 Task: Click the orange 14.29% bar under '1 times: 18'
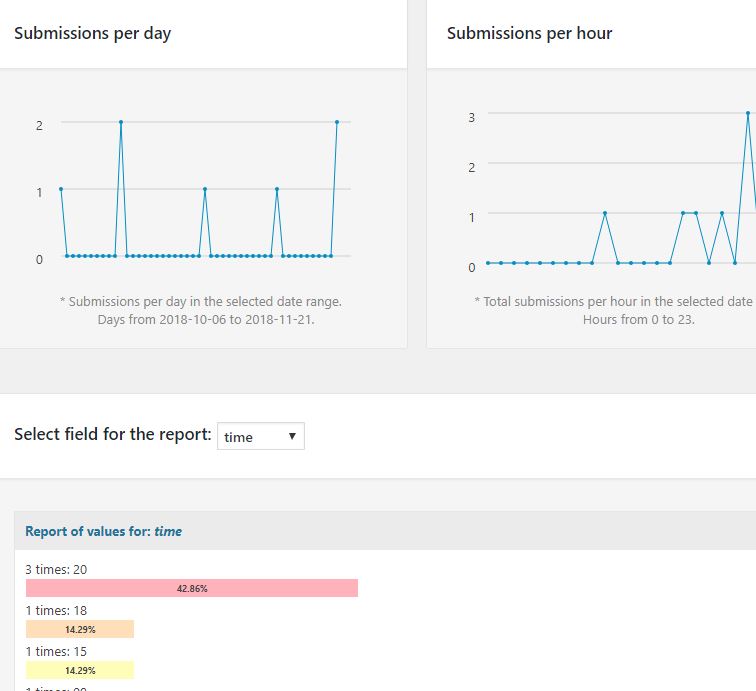(x=80, y=629)
